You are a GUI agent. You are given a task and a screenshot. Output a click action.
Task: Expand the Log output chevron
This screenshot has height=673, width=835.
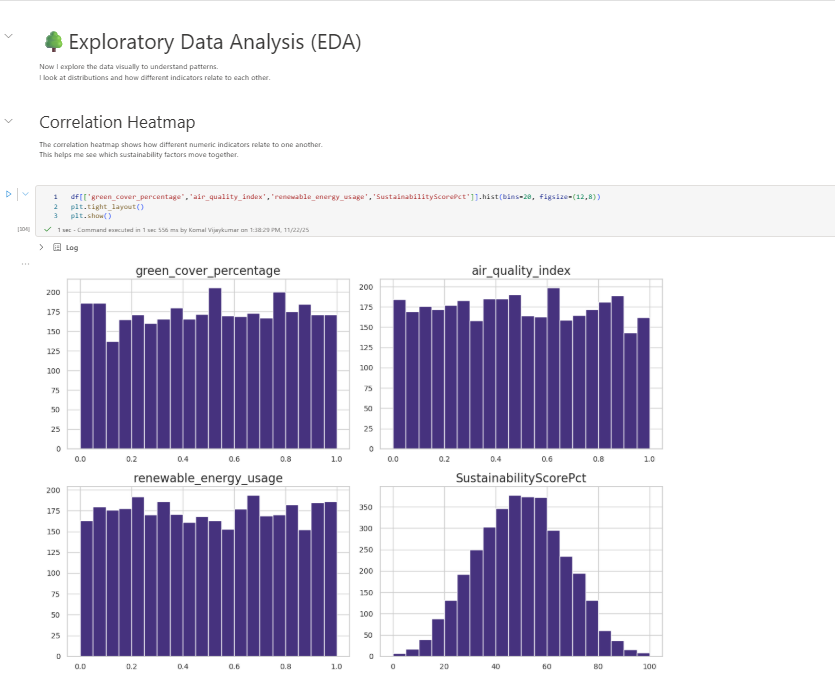[41, 247]
